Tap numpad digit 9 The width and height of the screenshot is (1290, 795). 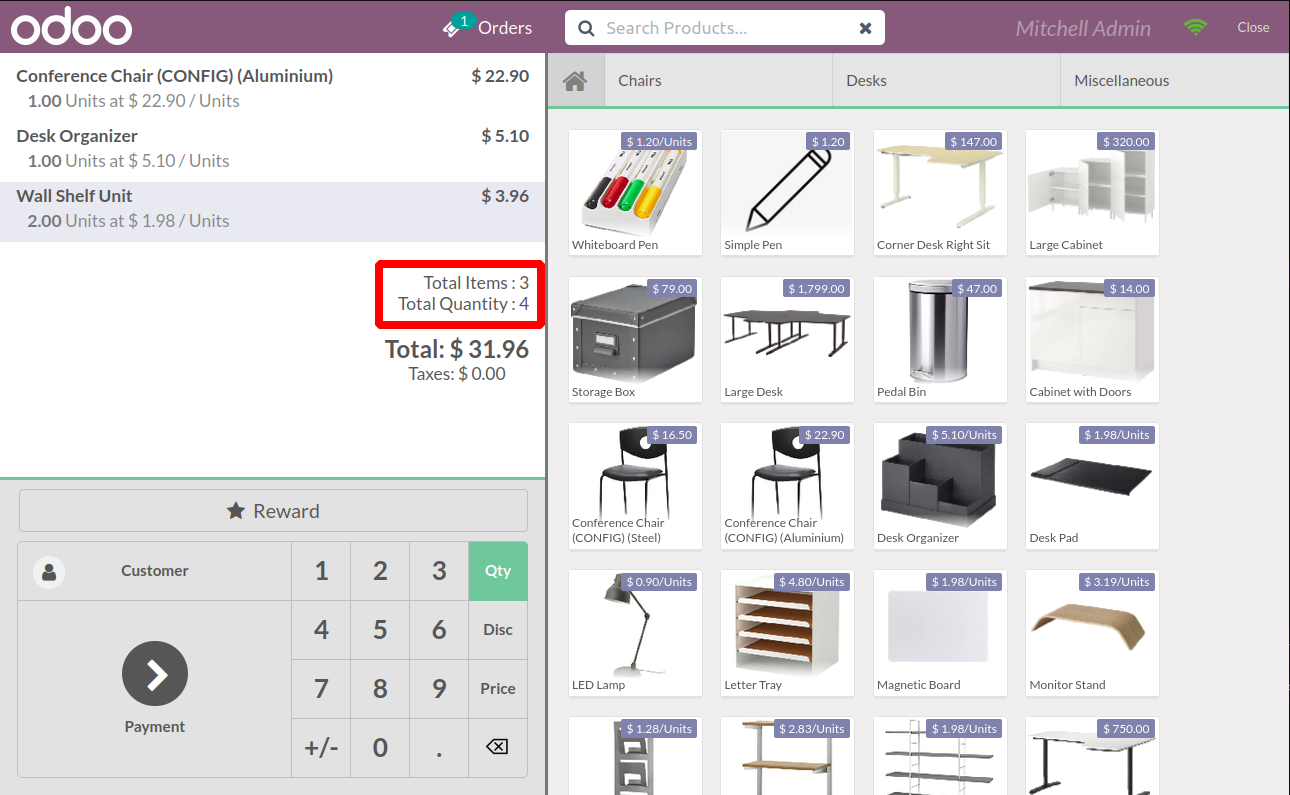pos(439,689)
